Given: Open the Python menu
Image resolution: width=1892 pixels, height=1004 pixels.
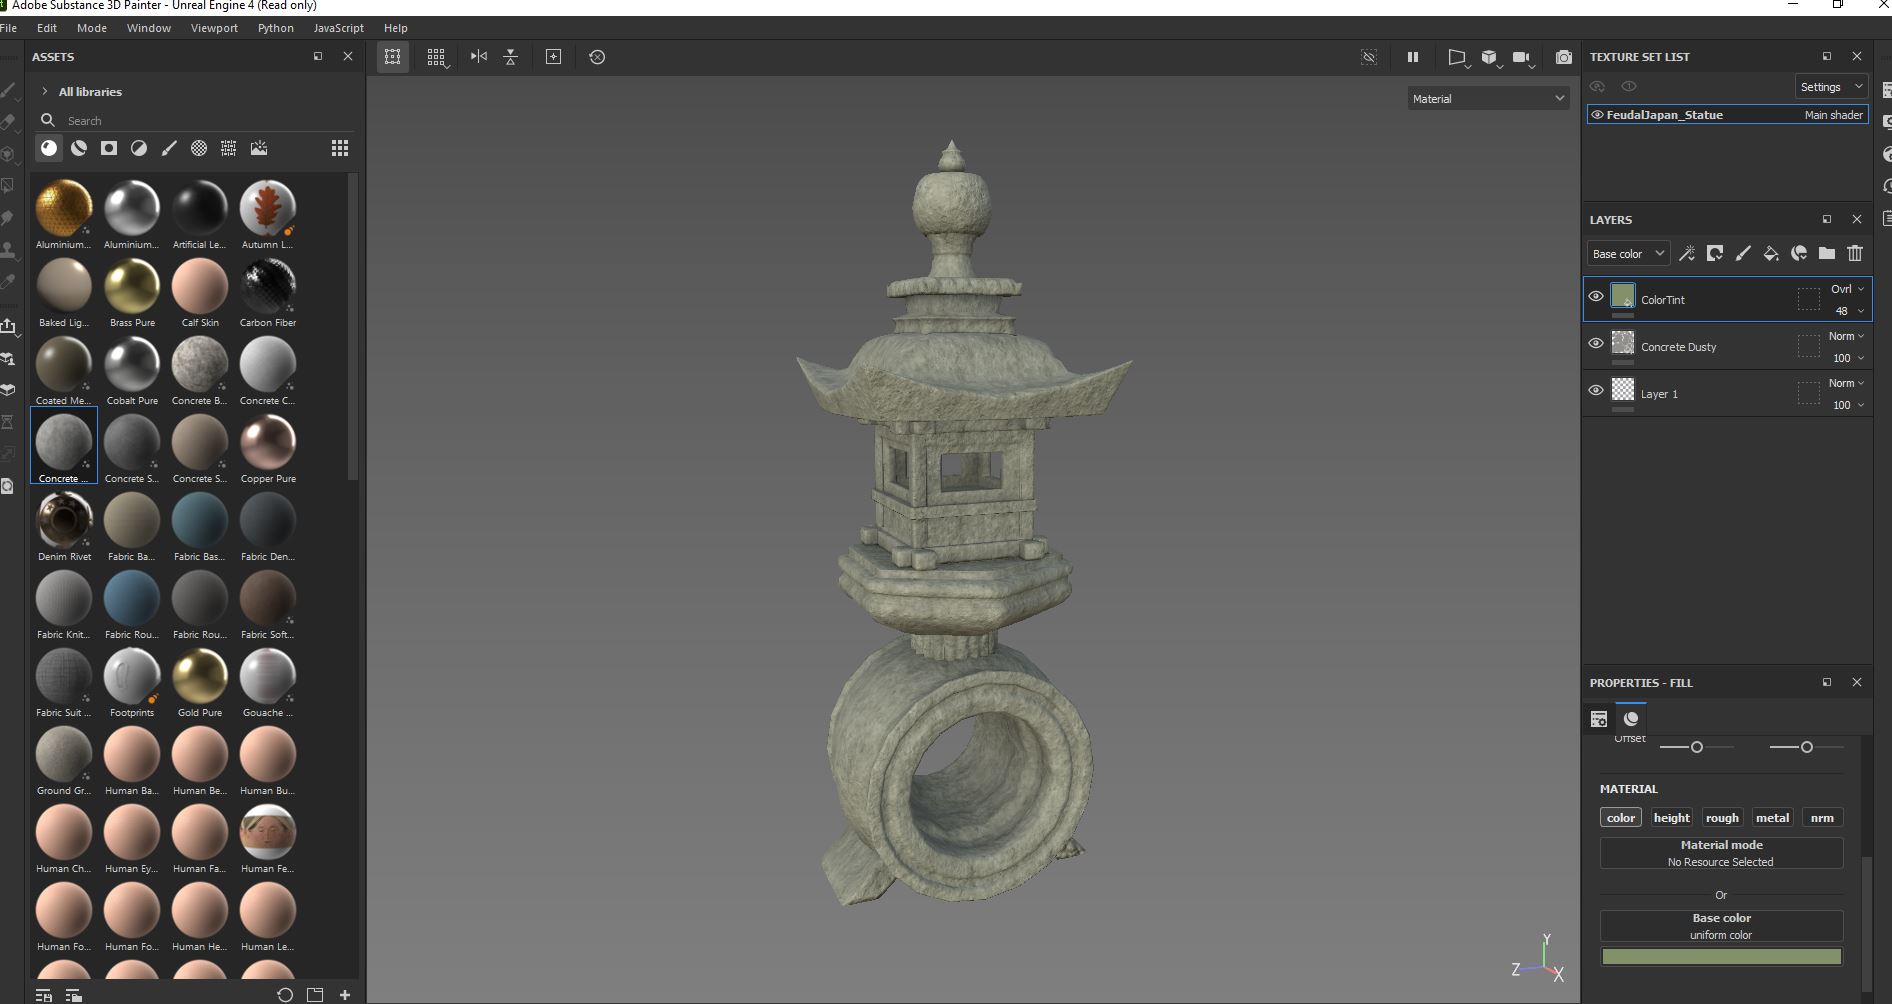Looking at the screenshot, I should click(275, 28).
